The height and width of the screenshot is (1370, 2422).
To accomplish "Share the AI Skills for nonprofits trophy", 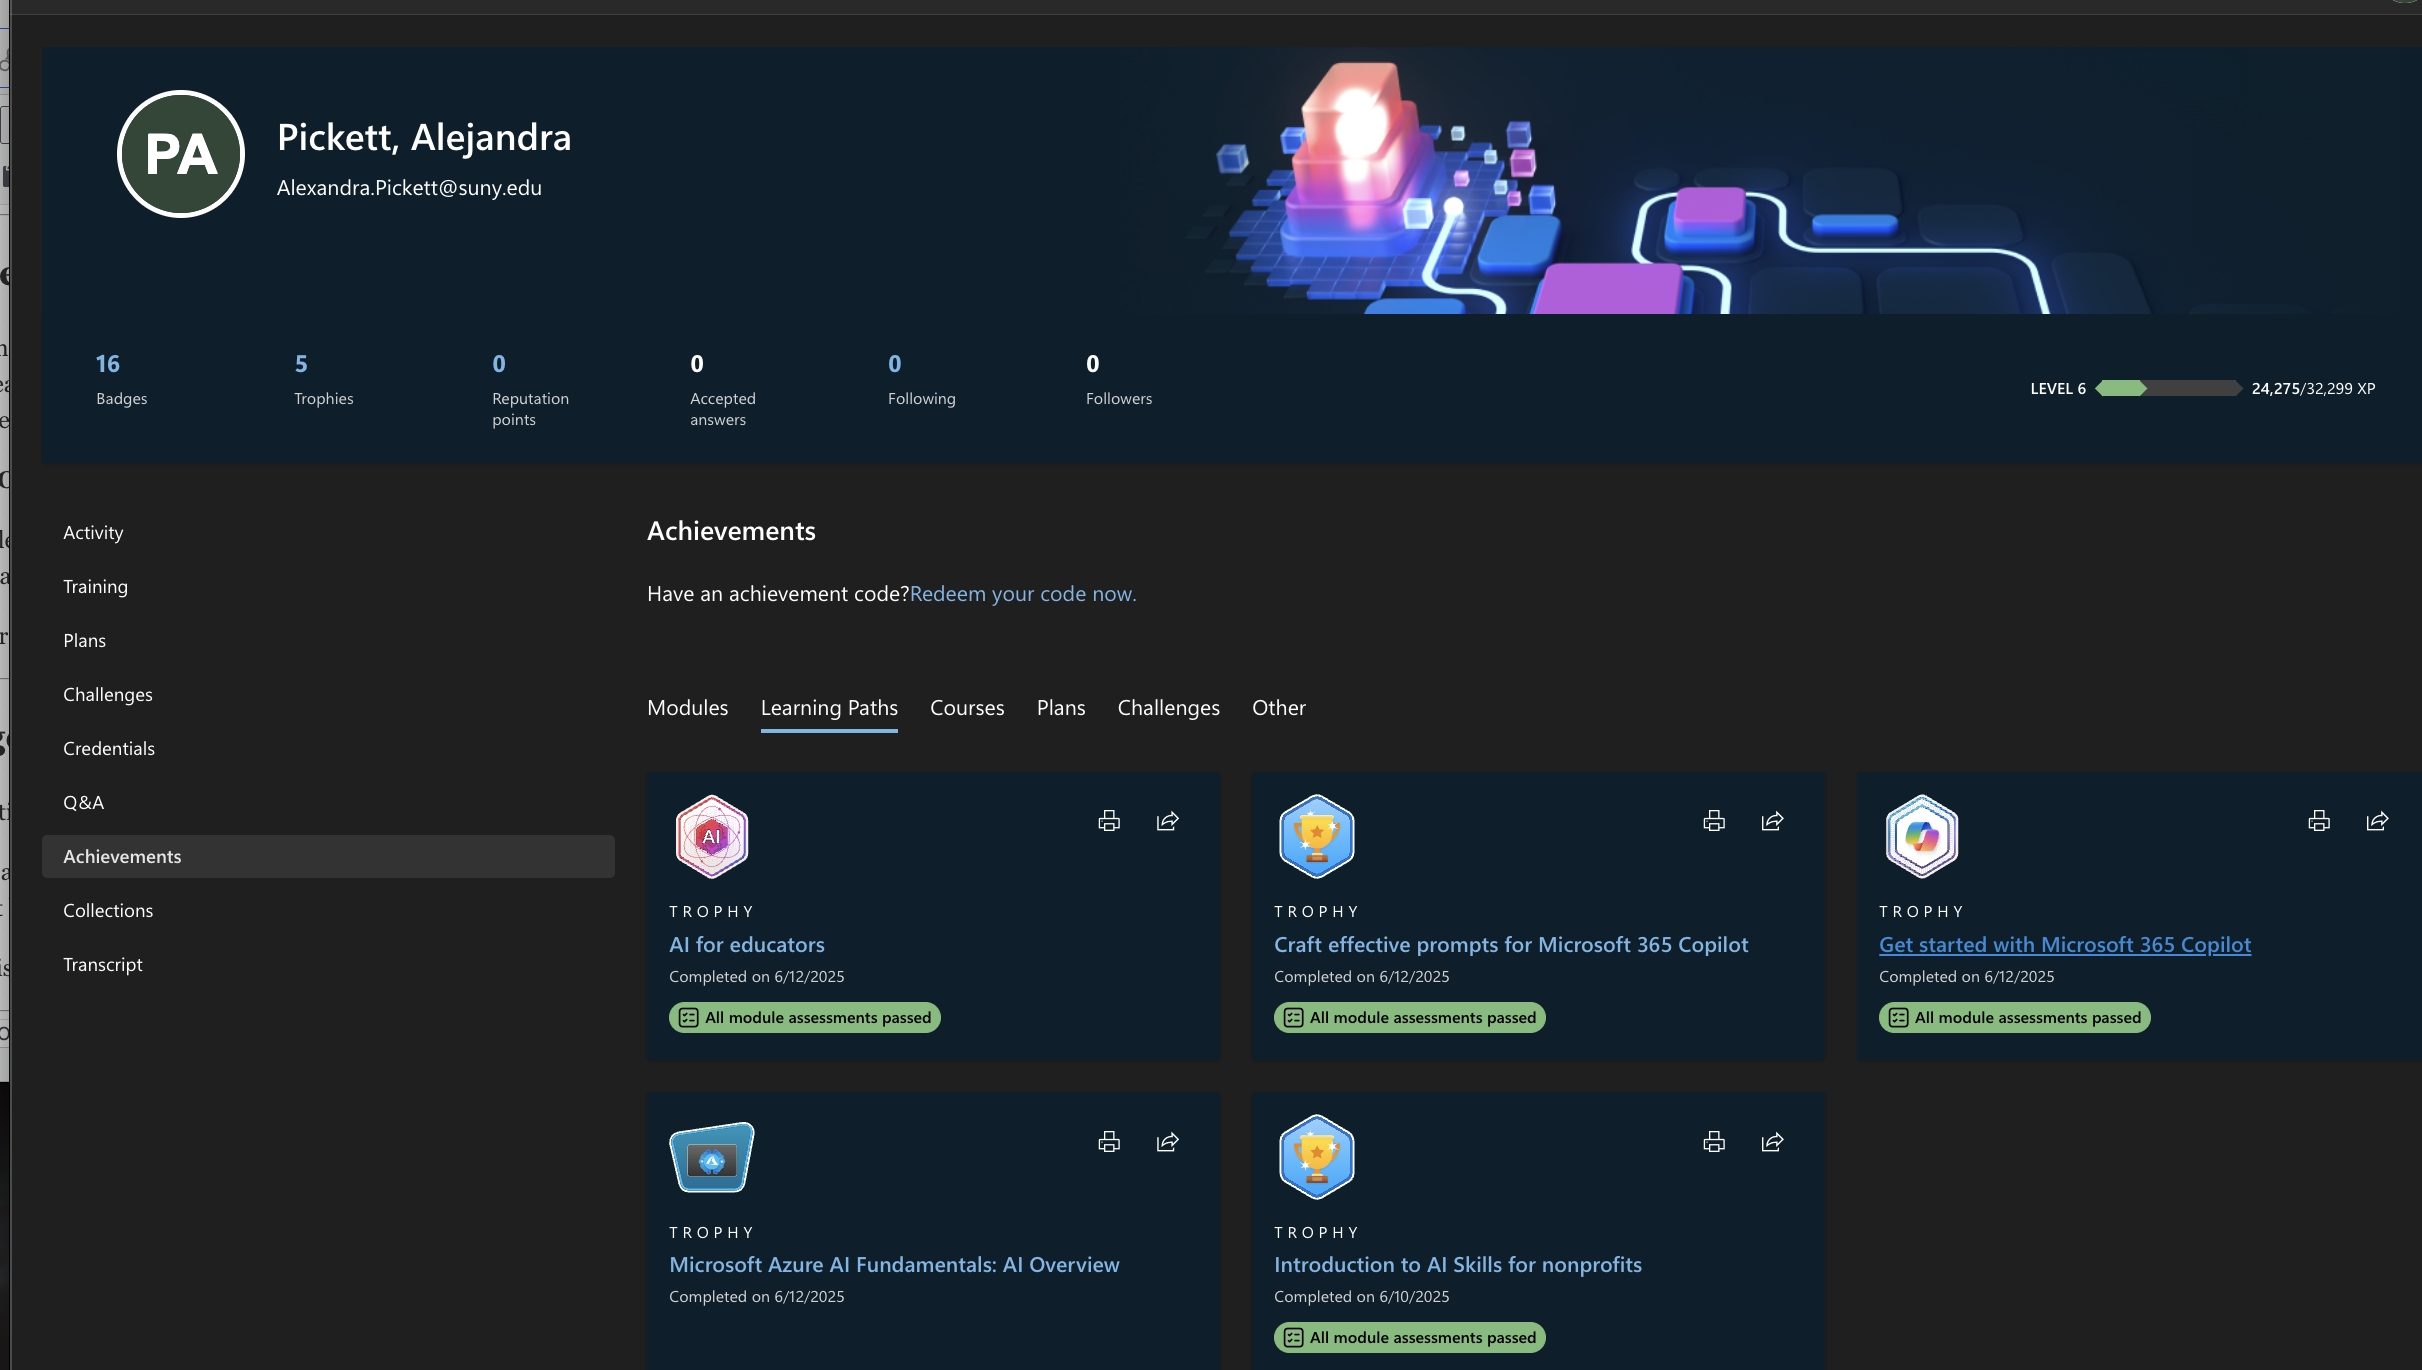I will pyautogui.click(x=1773, y=1142).
